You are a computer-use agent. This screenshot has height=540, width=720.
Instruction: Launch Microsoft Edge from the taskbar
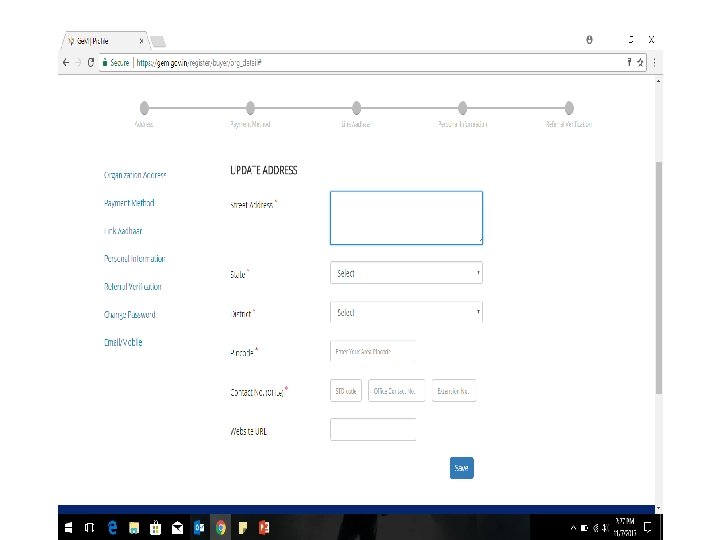coord(112,528)
